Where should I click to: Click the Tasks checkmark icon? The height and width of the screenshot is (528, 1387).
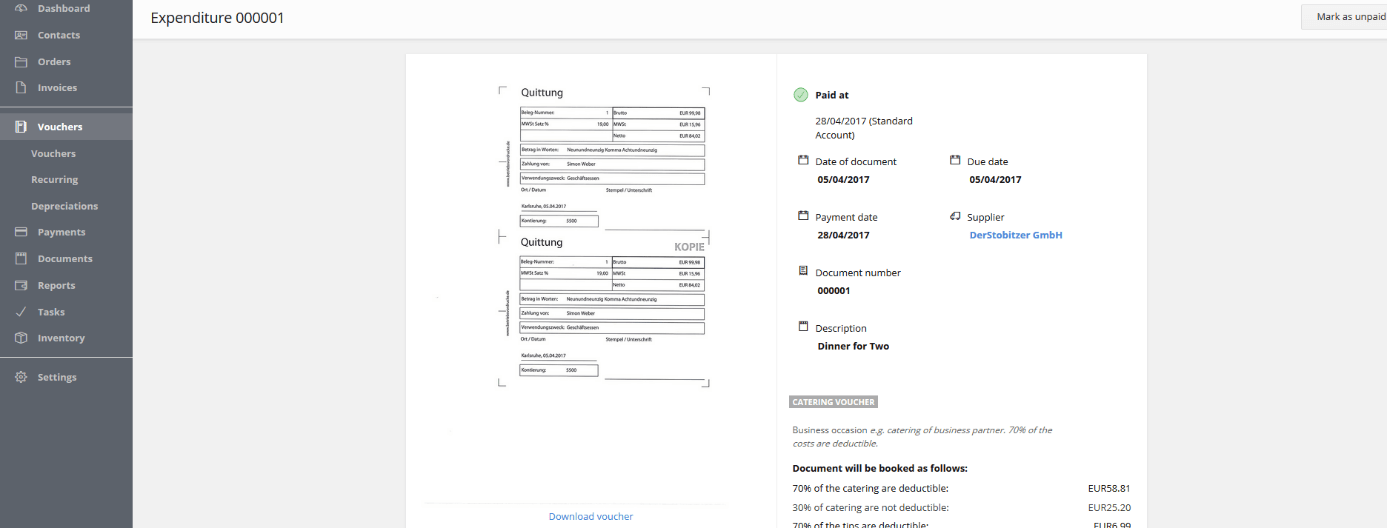coord(21,312)
